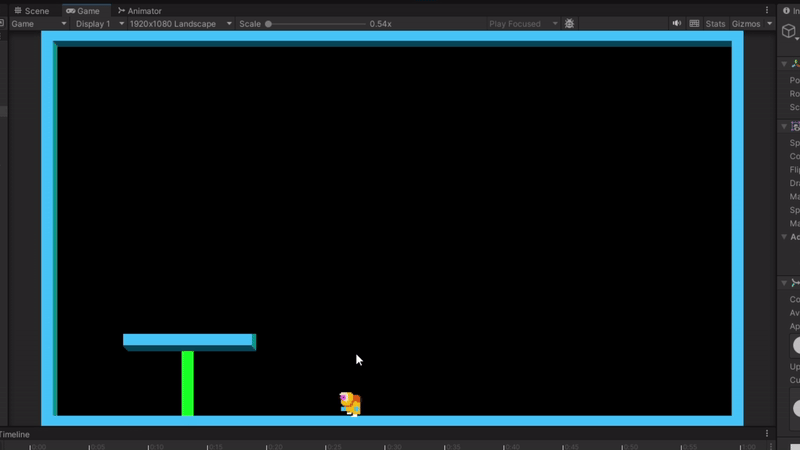800x450 pixels.
Task: Click the blue floating platform
Action: pyautogui.click(x=189, y=342)
